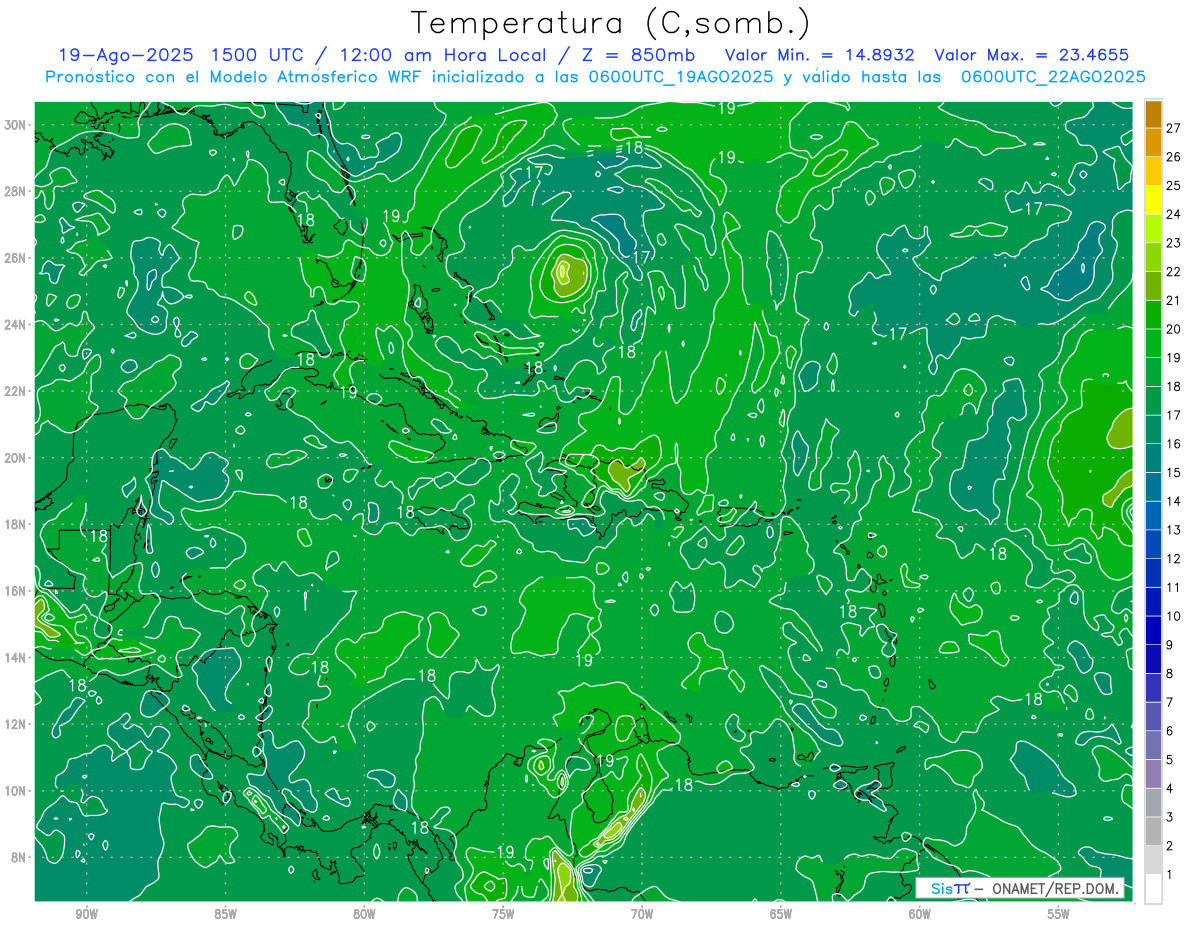This screenshot has height=927, width=1200.
Task: Click the 'Valor Min. = 14.8932' readout
Action: pos(821,55)
